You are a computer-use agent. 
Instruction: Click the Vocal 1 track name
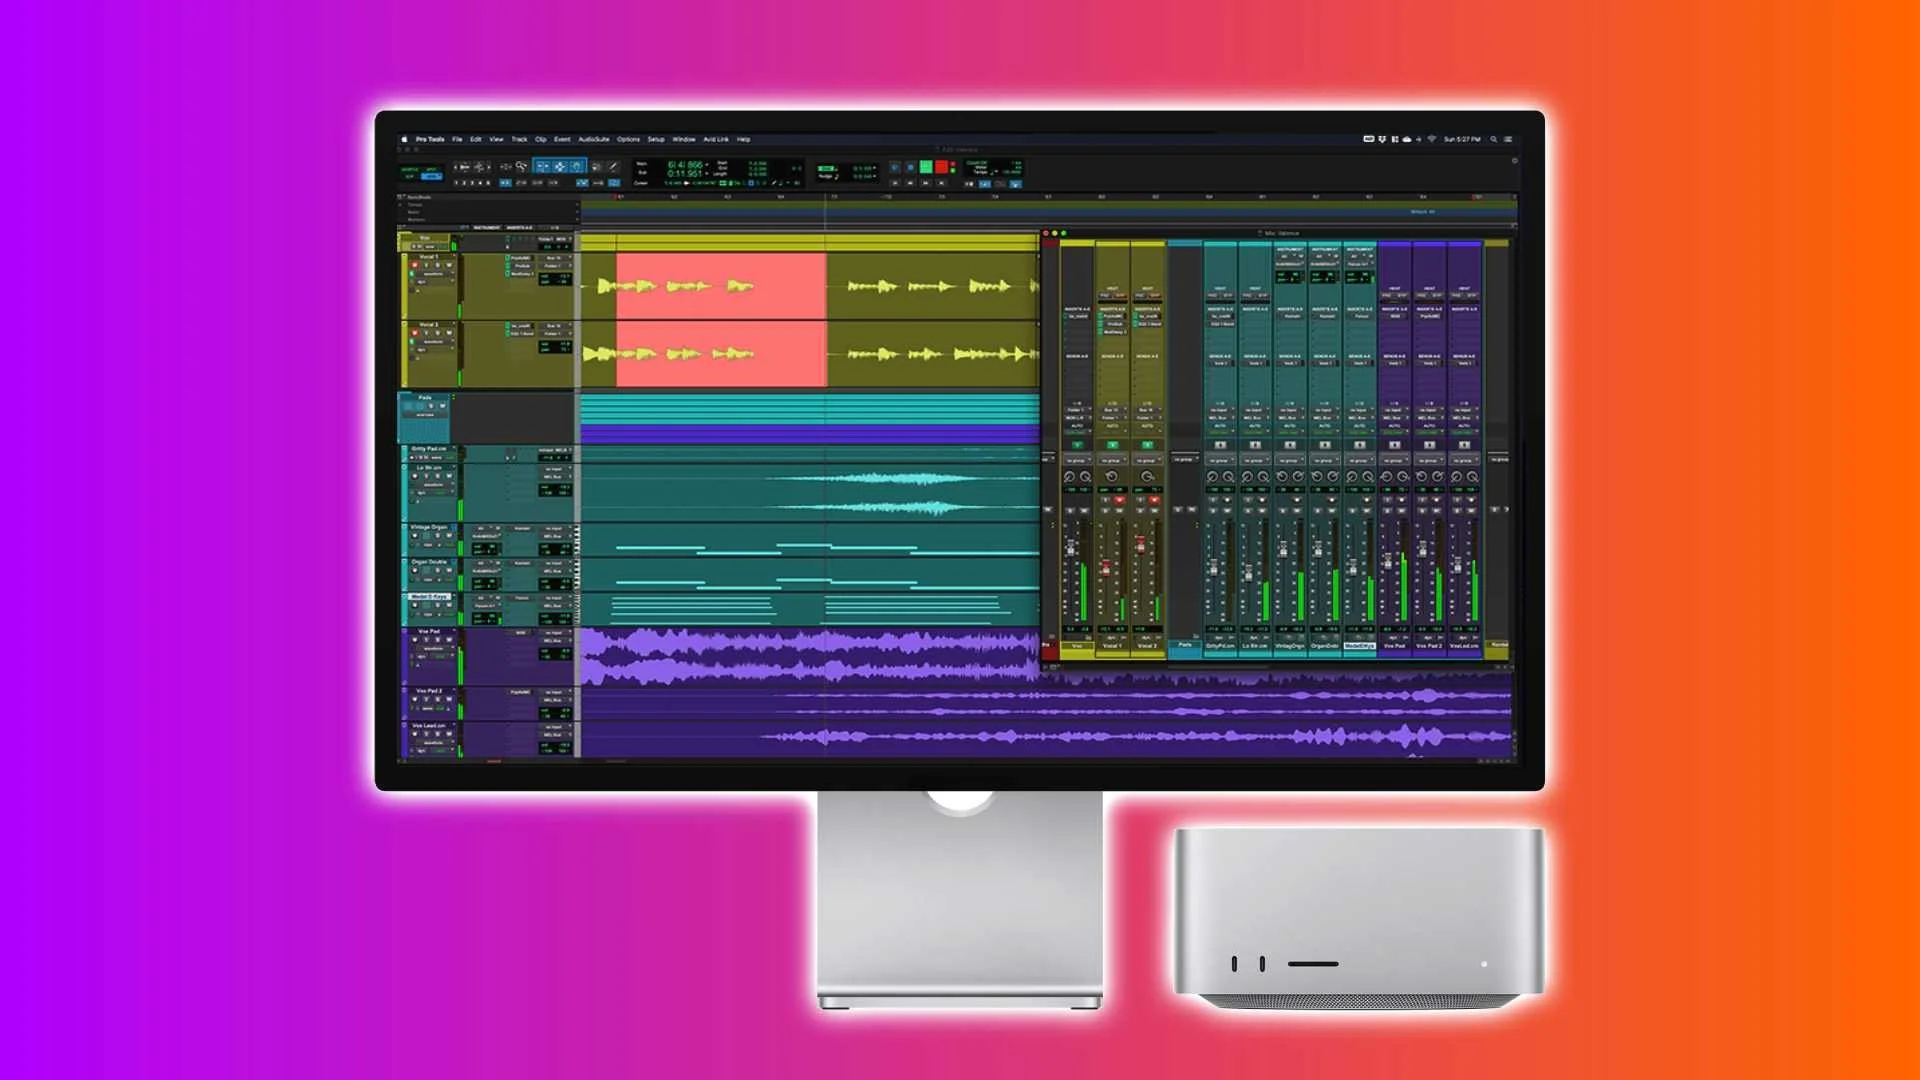(429, 257)
